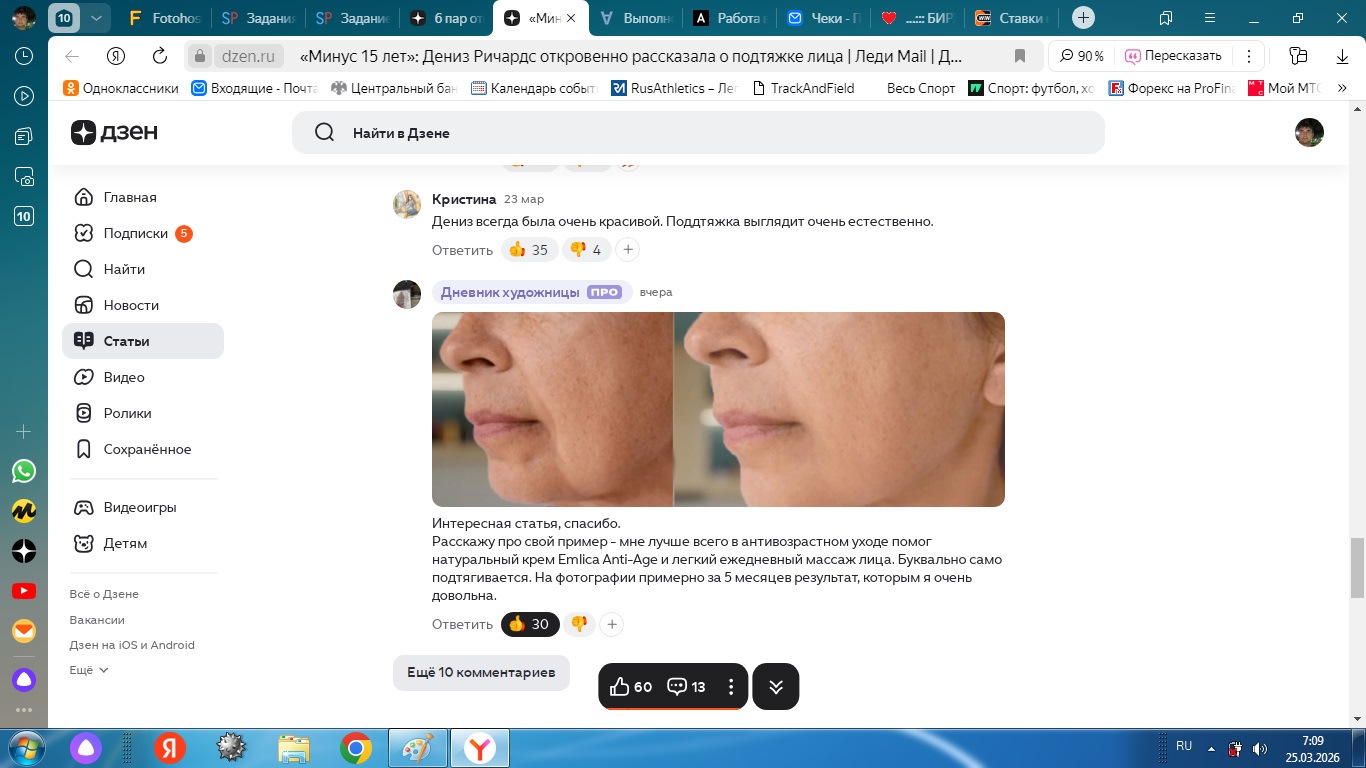Open Новости in left navigation
The image size is (1366, 768).
131,305
